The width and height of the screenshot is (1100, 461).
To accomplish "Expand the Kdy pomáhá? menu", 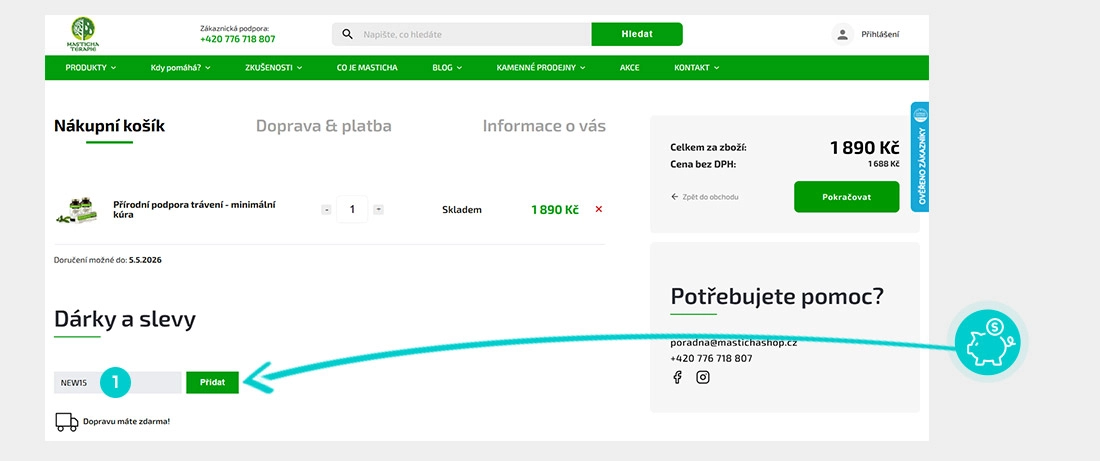I will (x=180, y=68).
